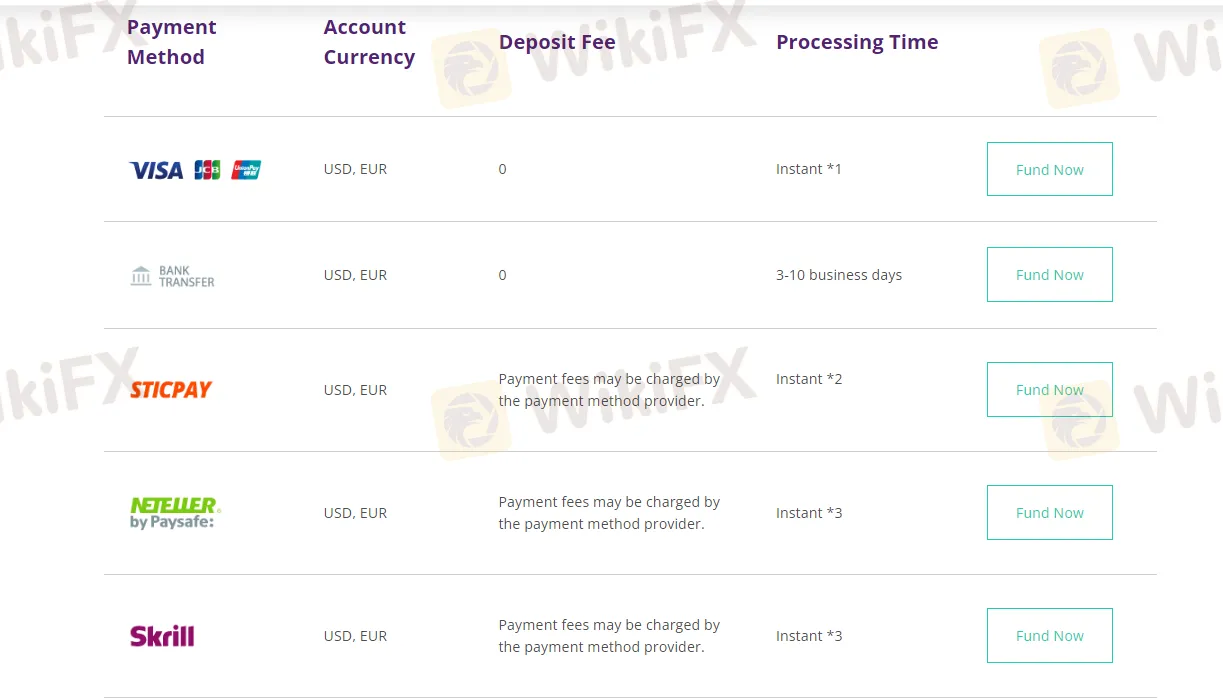Click Fund Now in the Neteller row
The image size is (1223, 698).
[x=1049, y=512]
